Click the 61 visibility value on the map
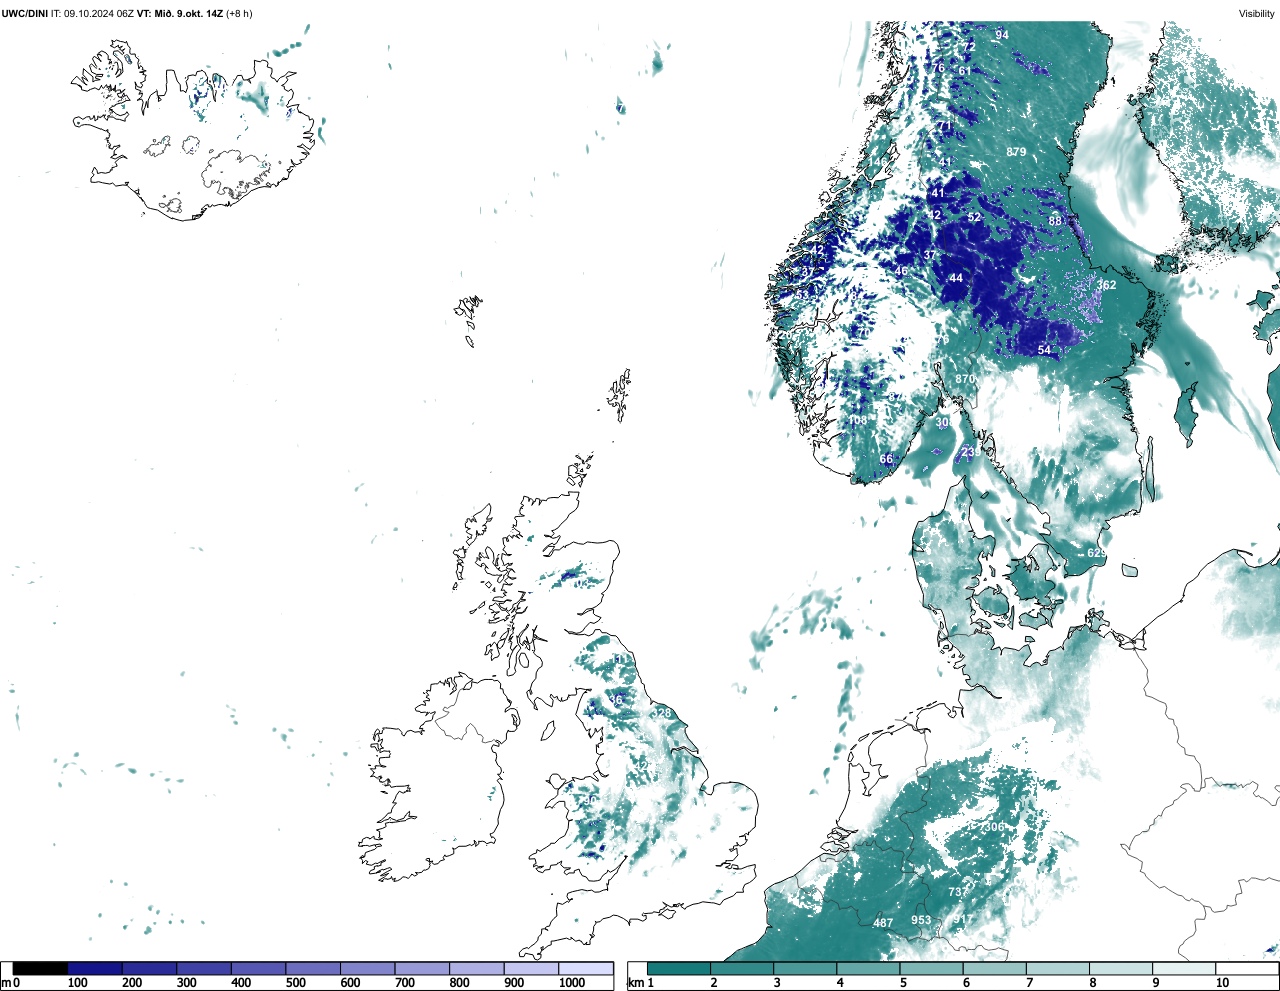Viewport: 1280px width, 991px height. point(965,71)
